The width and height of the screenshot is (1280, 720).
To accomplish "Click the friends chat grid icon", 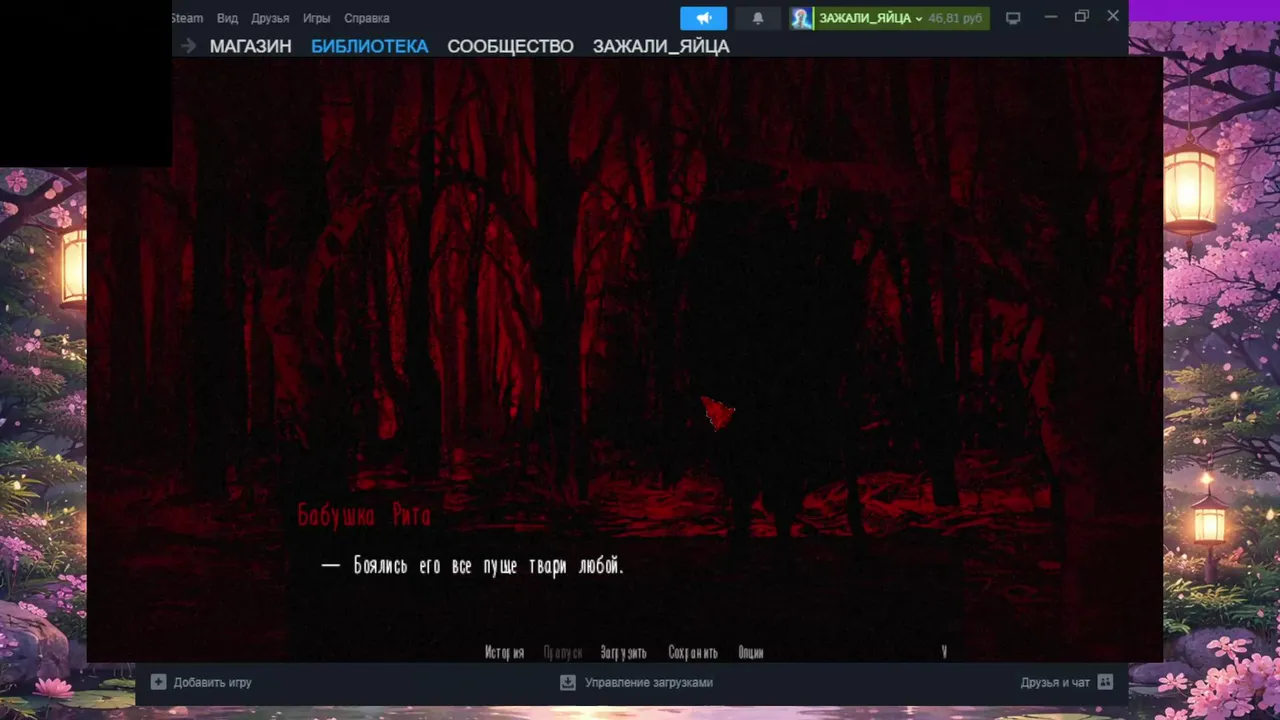I will (x=1105, y=682).
